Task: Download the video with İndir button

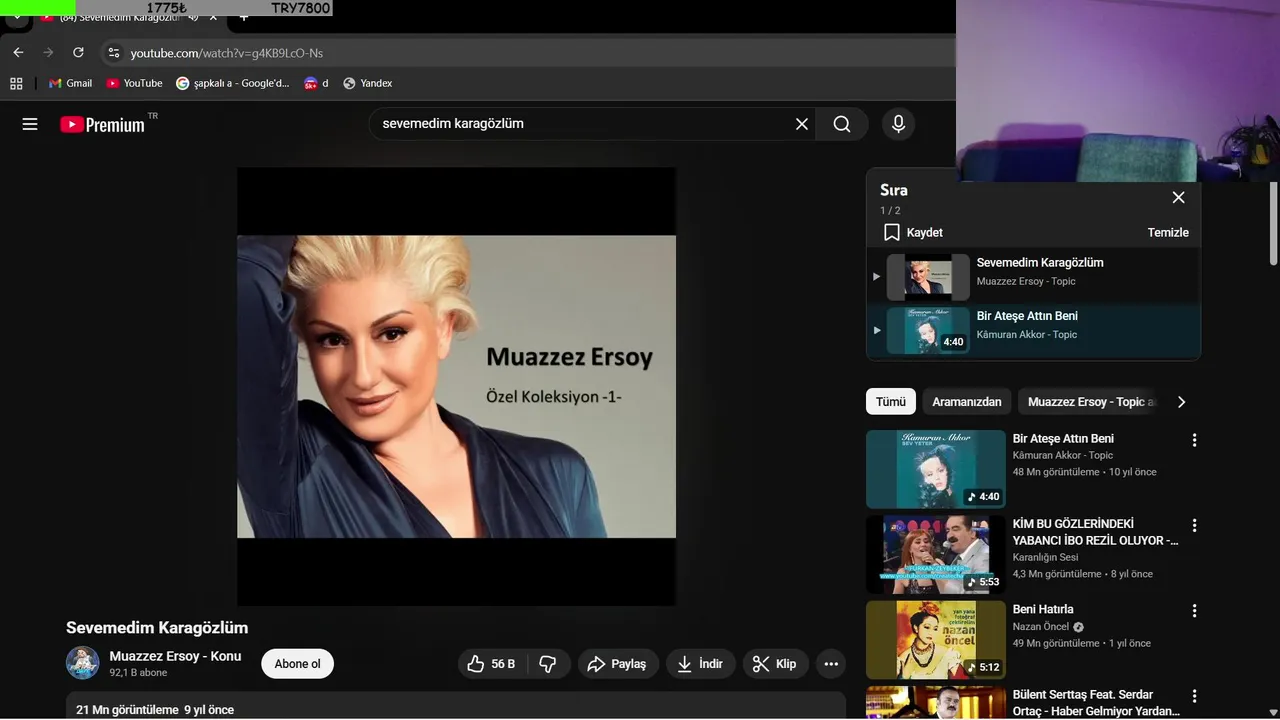Action: tap(700, 664)
